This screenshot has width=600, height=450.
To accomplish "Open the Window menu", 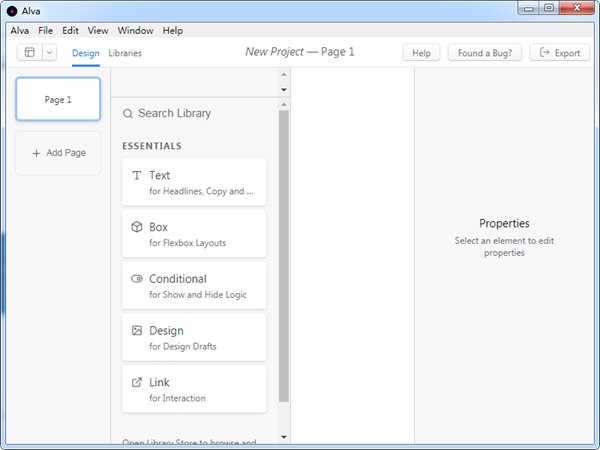I will pos(135,31).
